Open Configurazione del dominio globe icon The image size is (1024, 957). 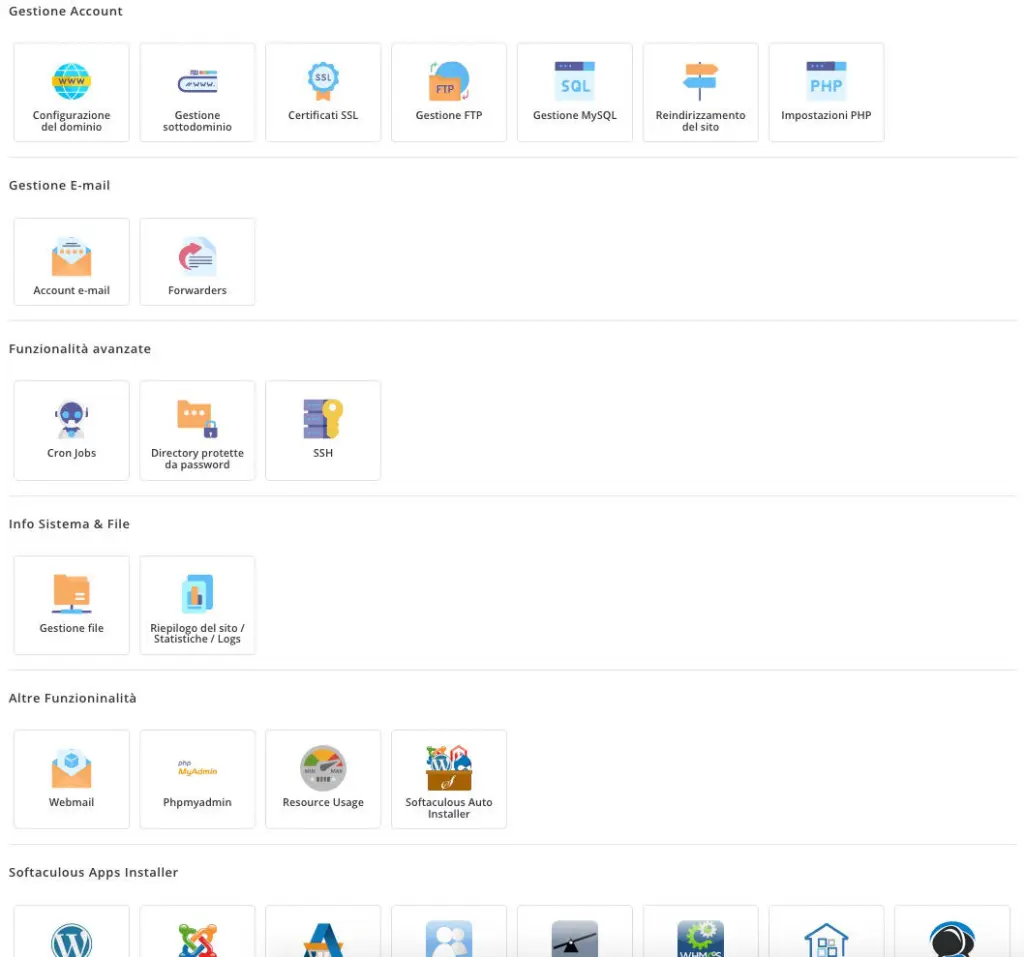tap(71, 81)
